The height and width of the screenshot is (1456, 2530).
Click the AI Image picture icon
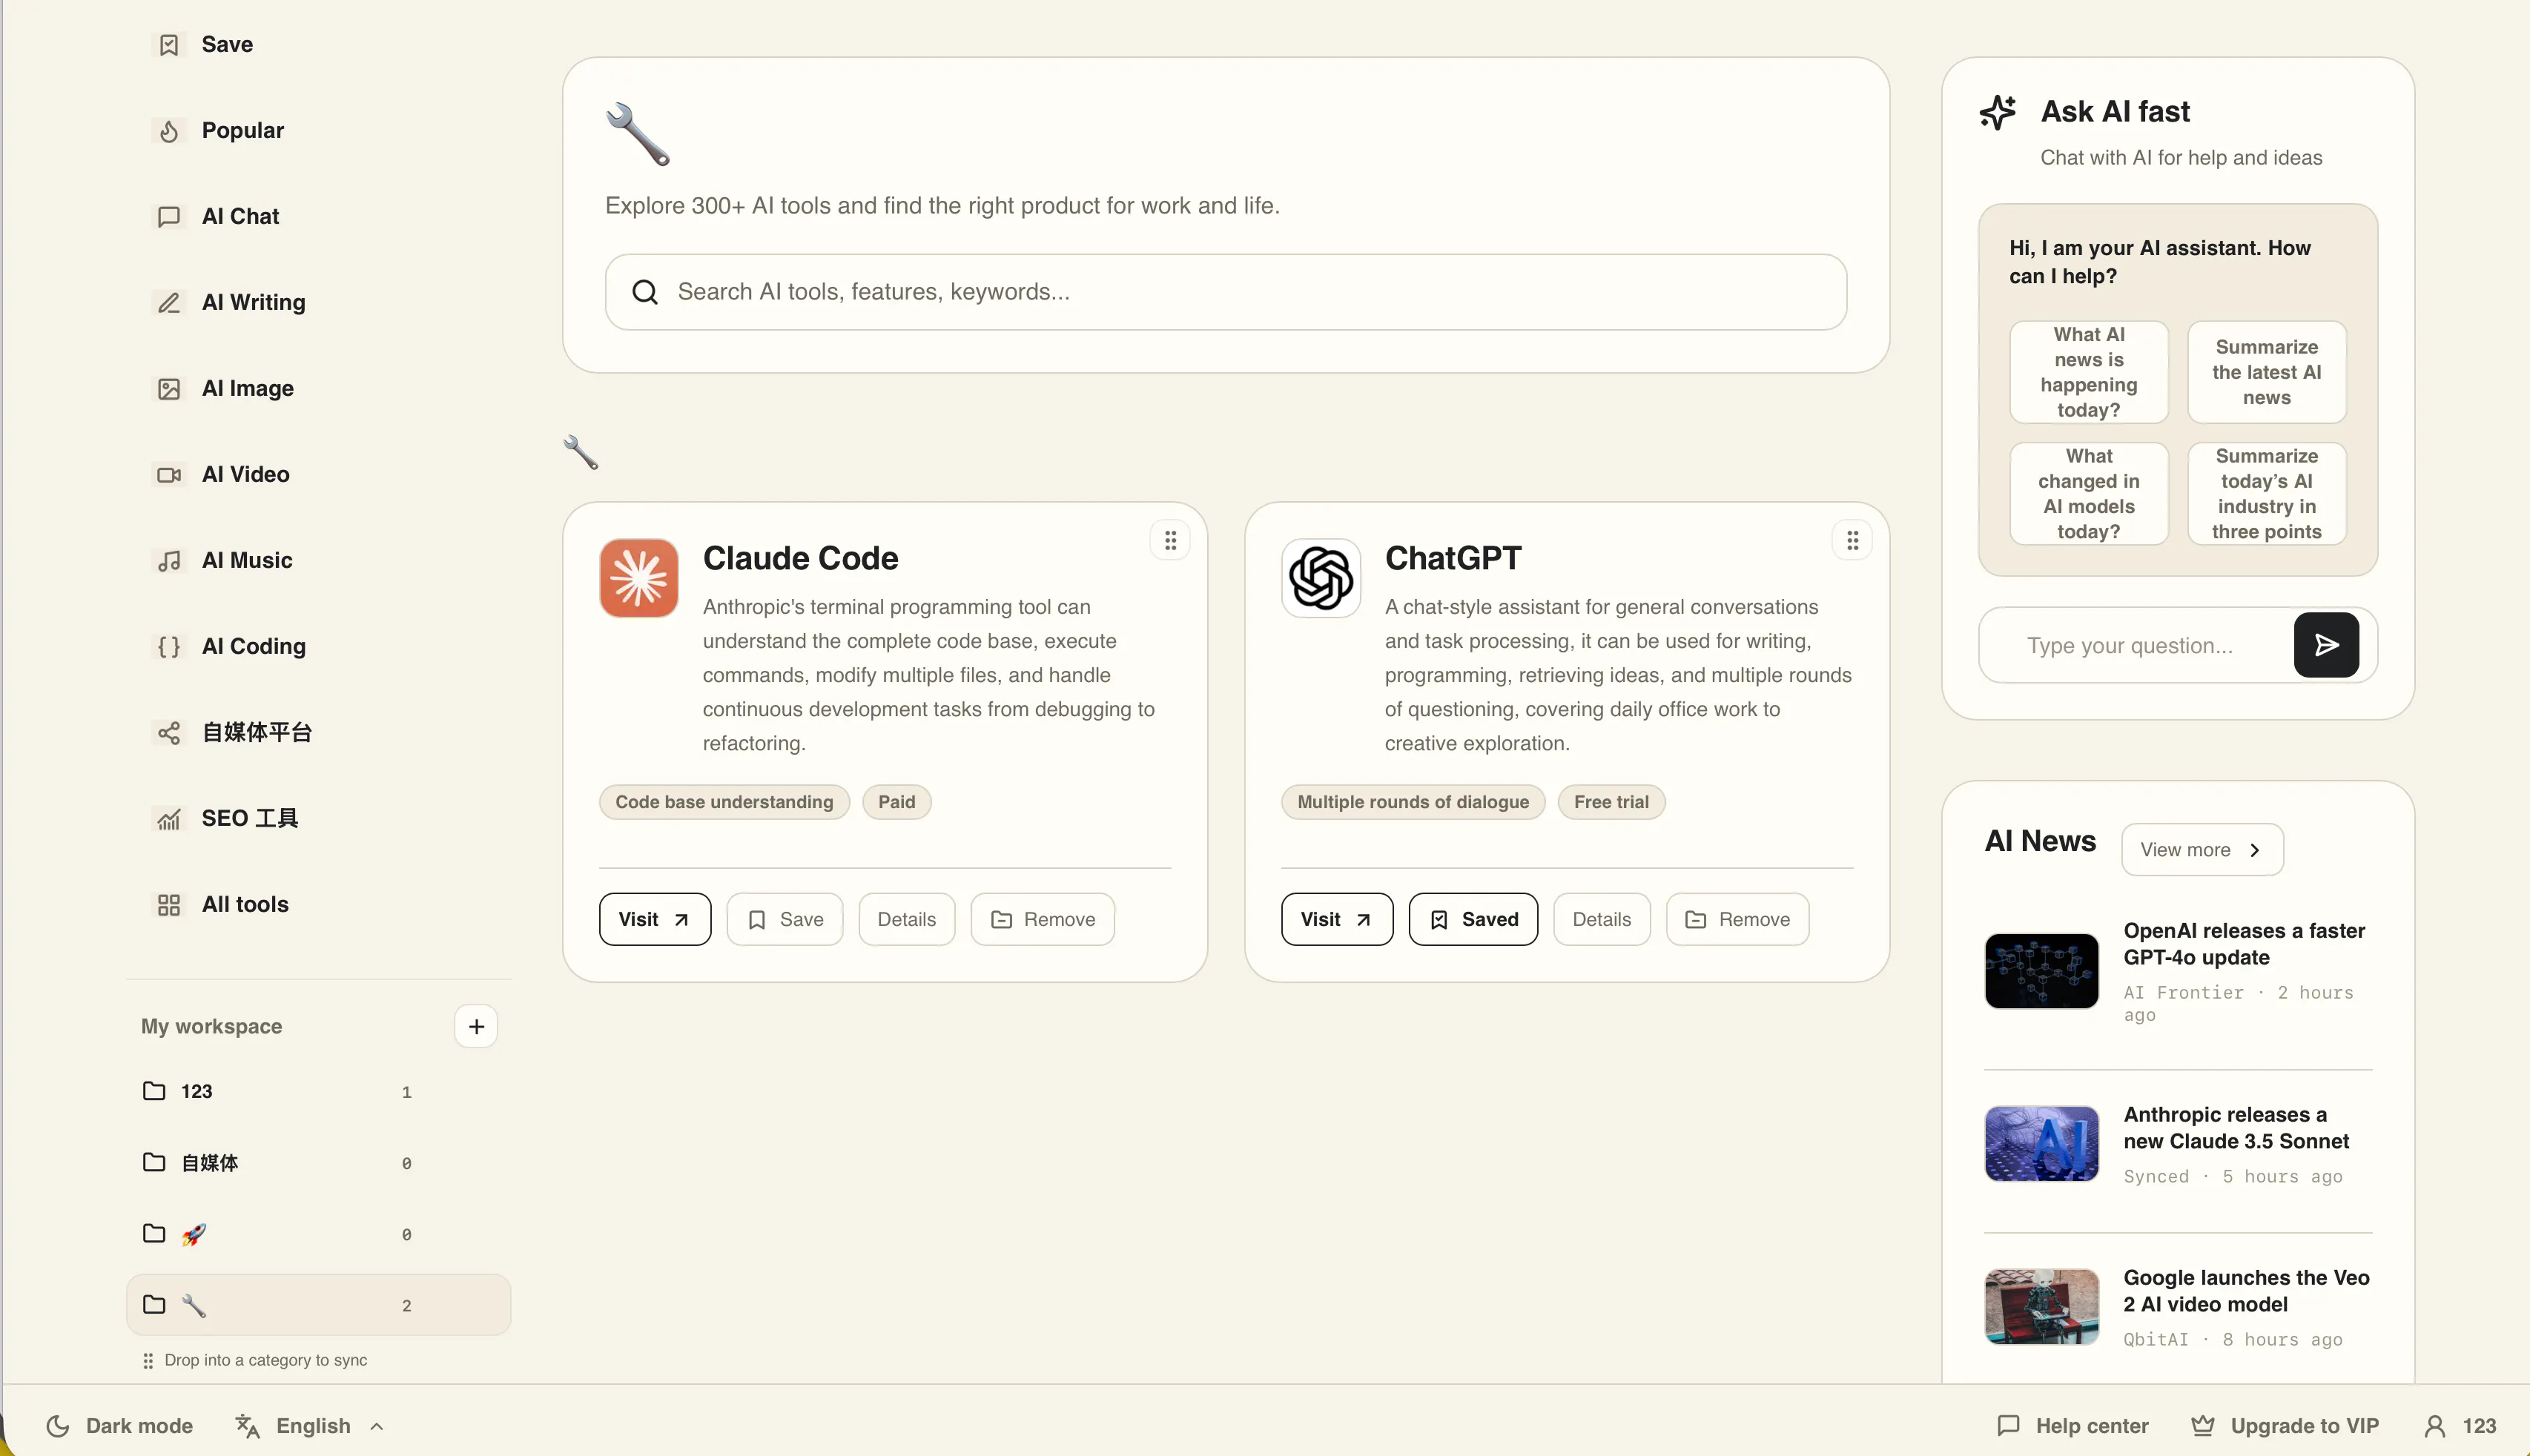point(169,388)
